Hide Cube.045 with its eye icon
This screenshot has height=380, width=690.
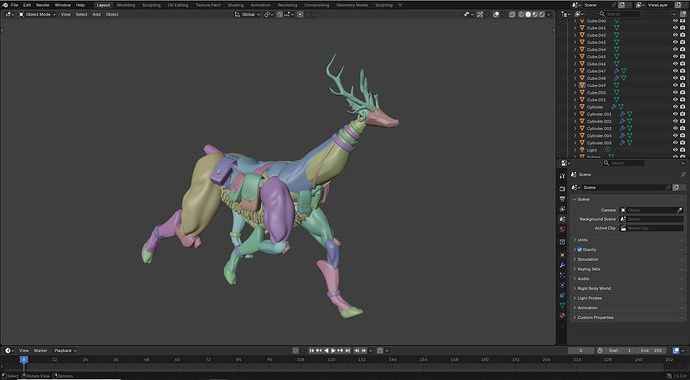[x=675, y=57]
